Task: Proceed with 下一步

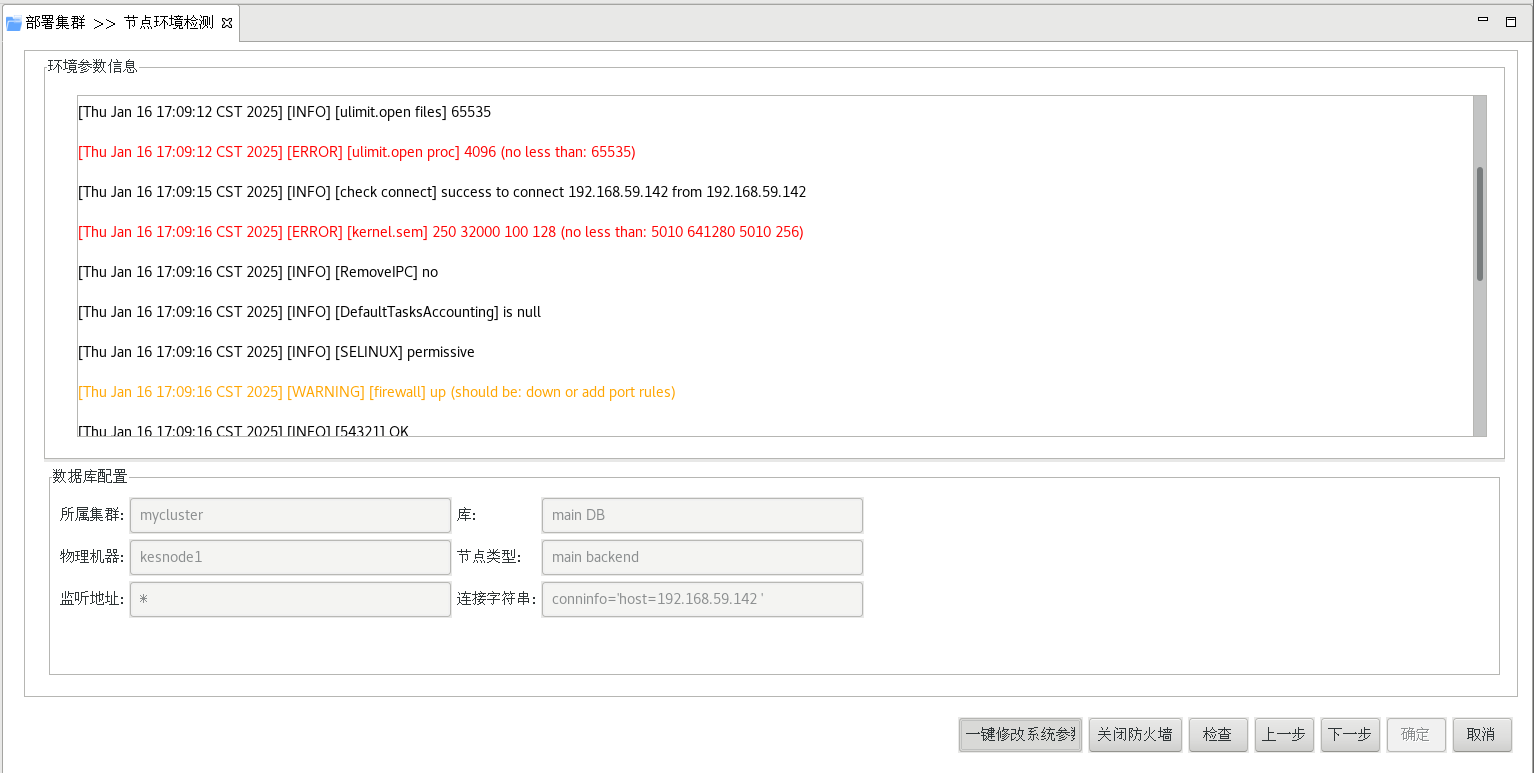Action: point(1349,734)
